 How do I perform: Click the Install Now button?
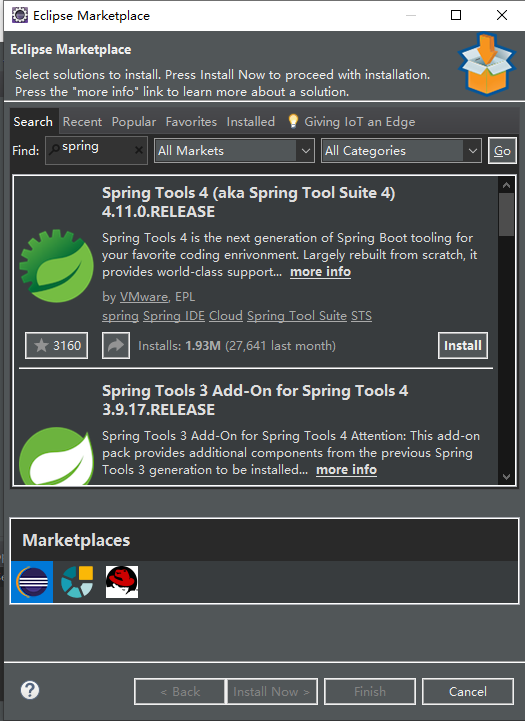coord(271,692)
